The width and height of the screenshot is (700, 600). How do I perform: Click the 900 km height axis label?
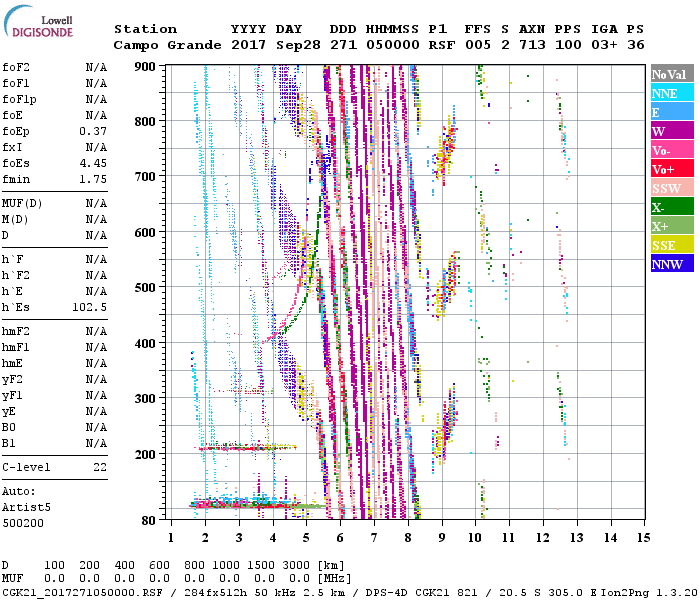[x=147, y=66]
